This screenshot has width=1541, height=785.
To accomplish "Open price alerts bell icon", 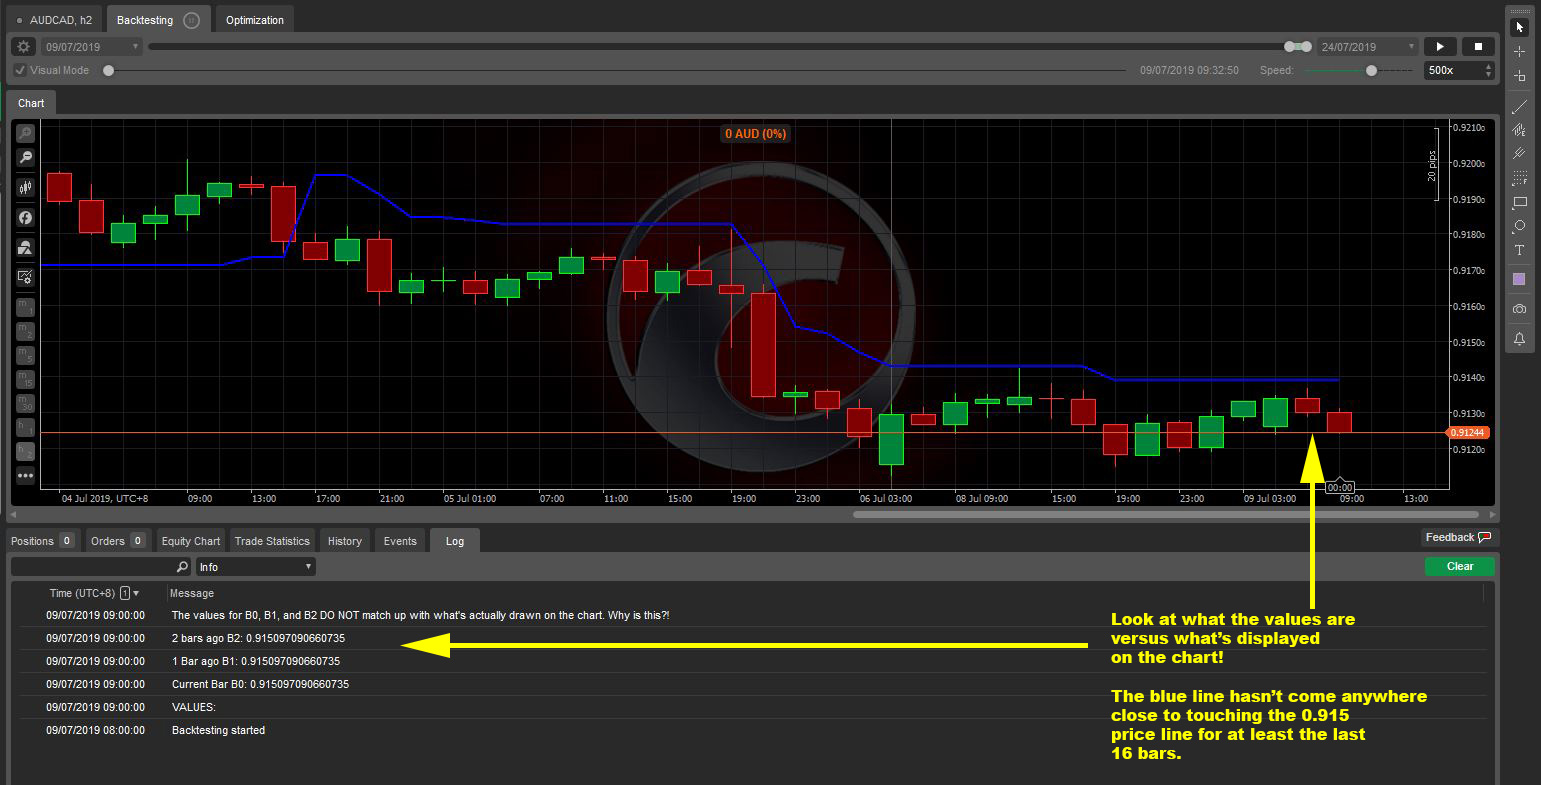I will coord(1519,339).
